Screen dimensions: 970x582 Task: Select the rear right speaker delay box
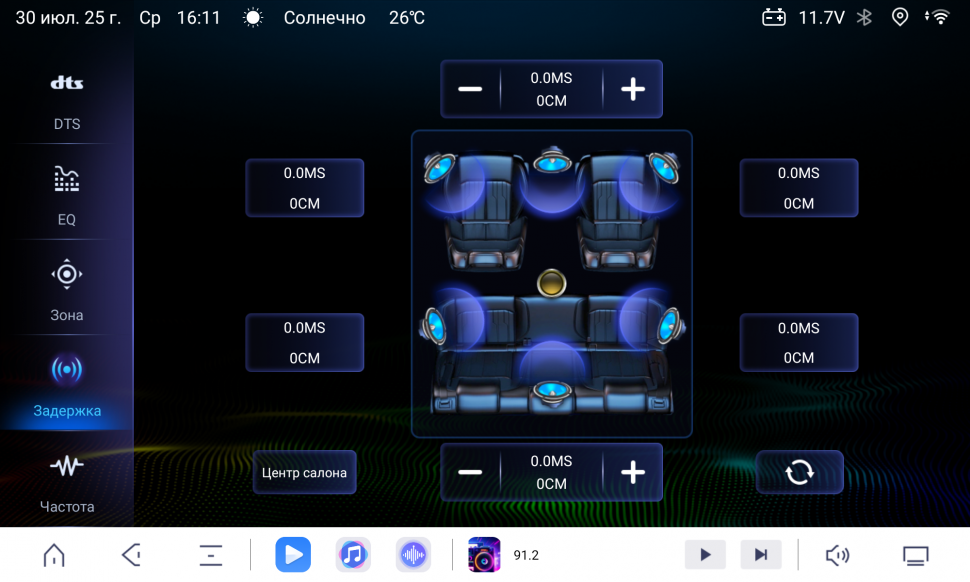(798, 342)
